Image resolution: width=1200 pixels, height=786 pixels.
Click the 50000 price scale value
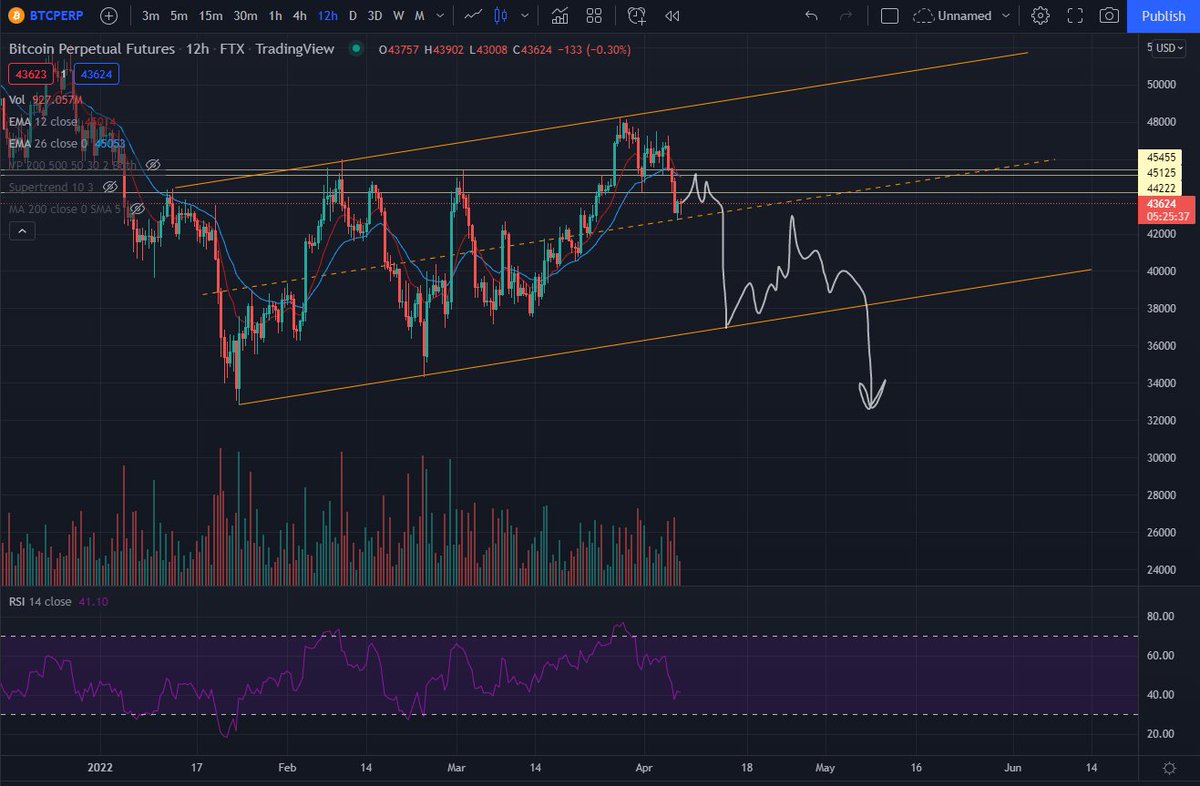[1163, 85]
